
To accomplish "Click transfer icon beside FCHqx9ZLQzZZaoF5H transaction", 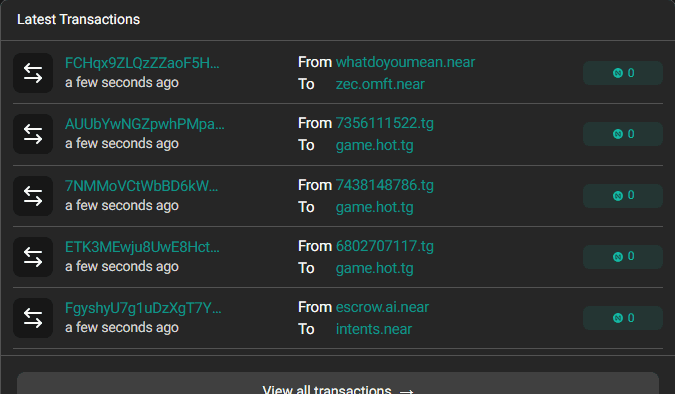I will coord(33,73).
